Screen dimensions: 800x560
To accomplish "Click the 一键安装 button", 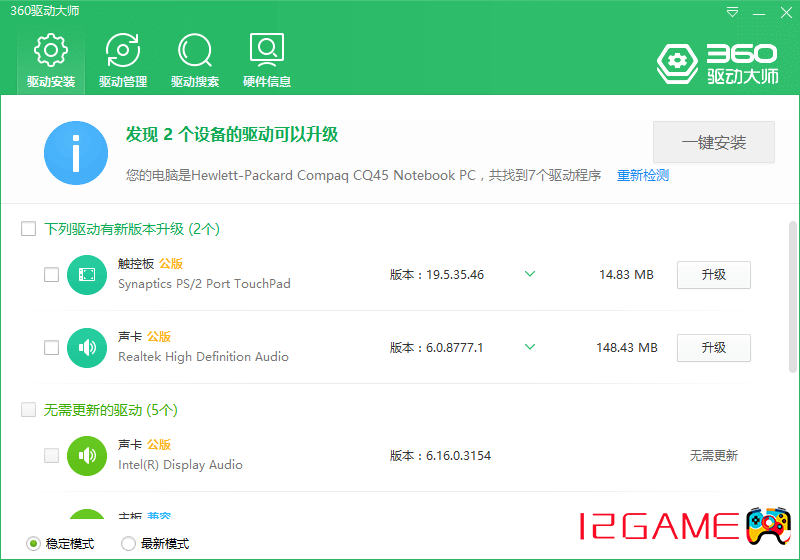I will coord(714,142).
